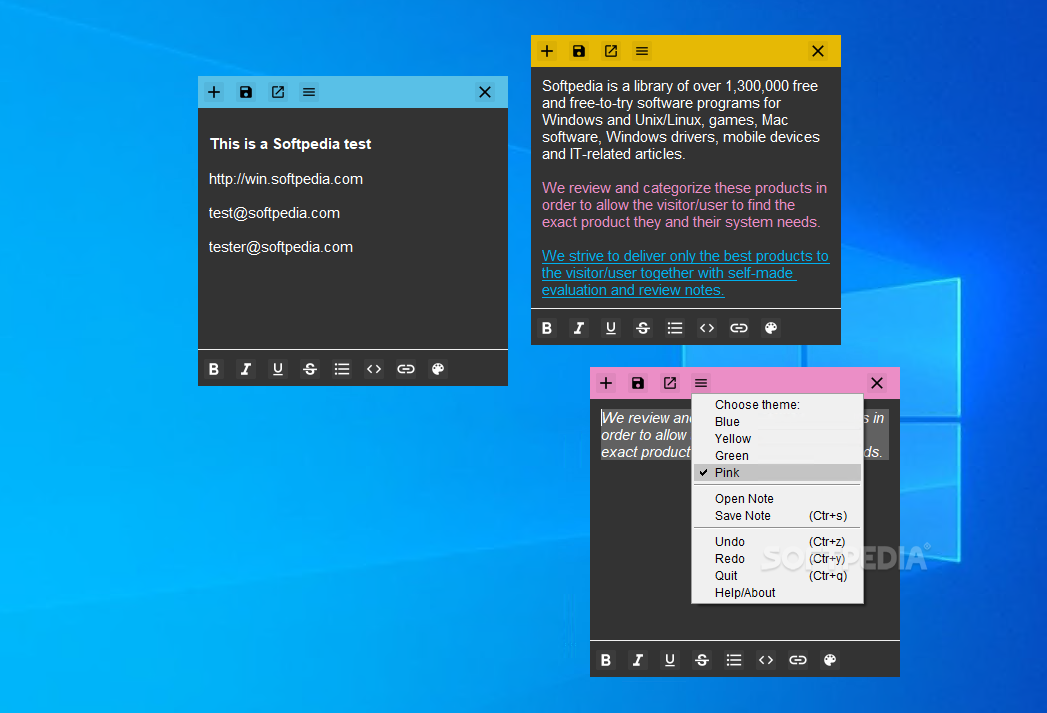Toggle italic in the yellow note toolbar
This screenshot has height=713, width=1047.
[x=579, y=328]
